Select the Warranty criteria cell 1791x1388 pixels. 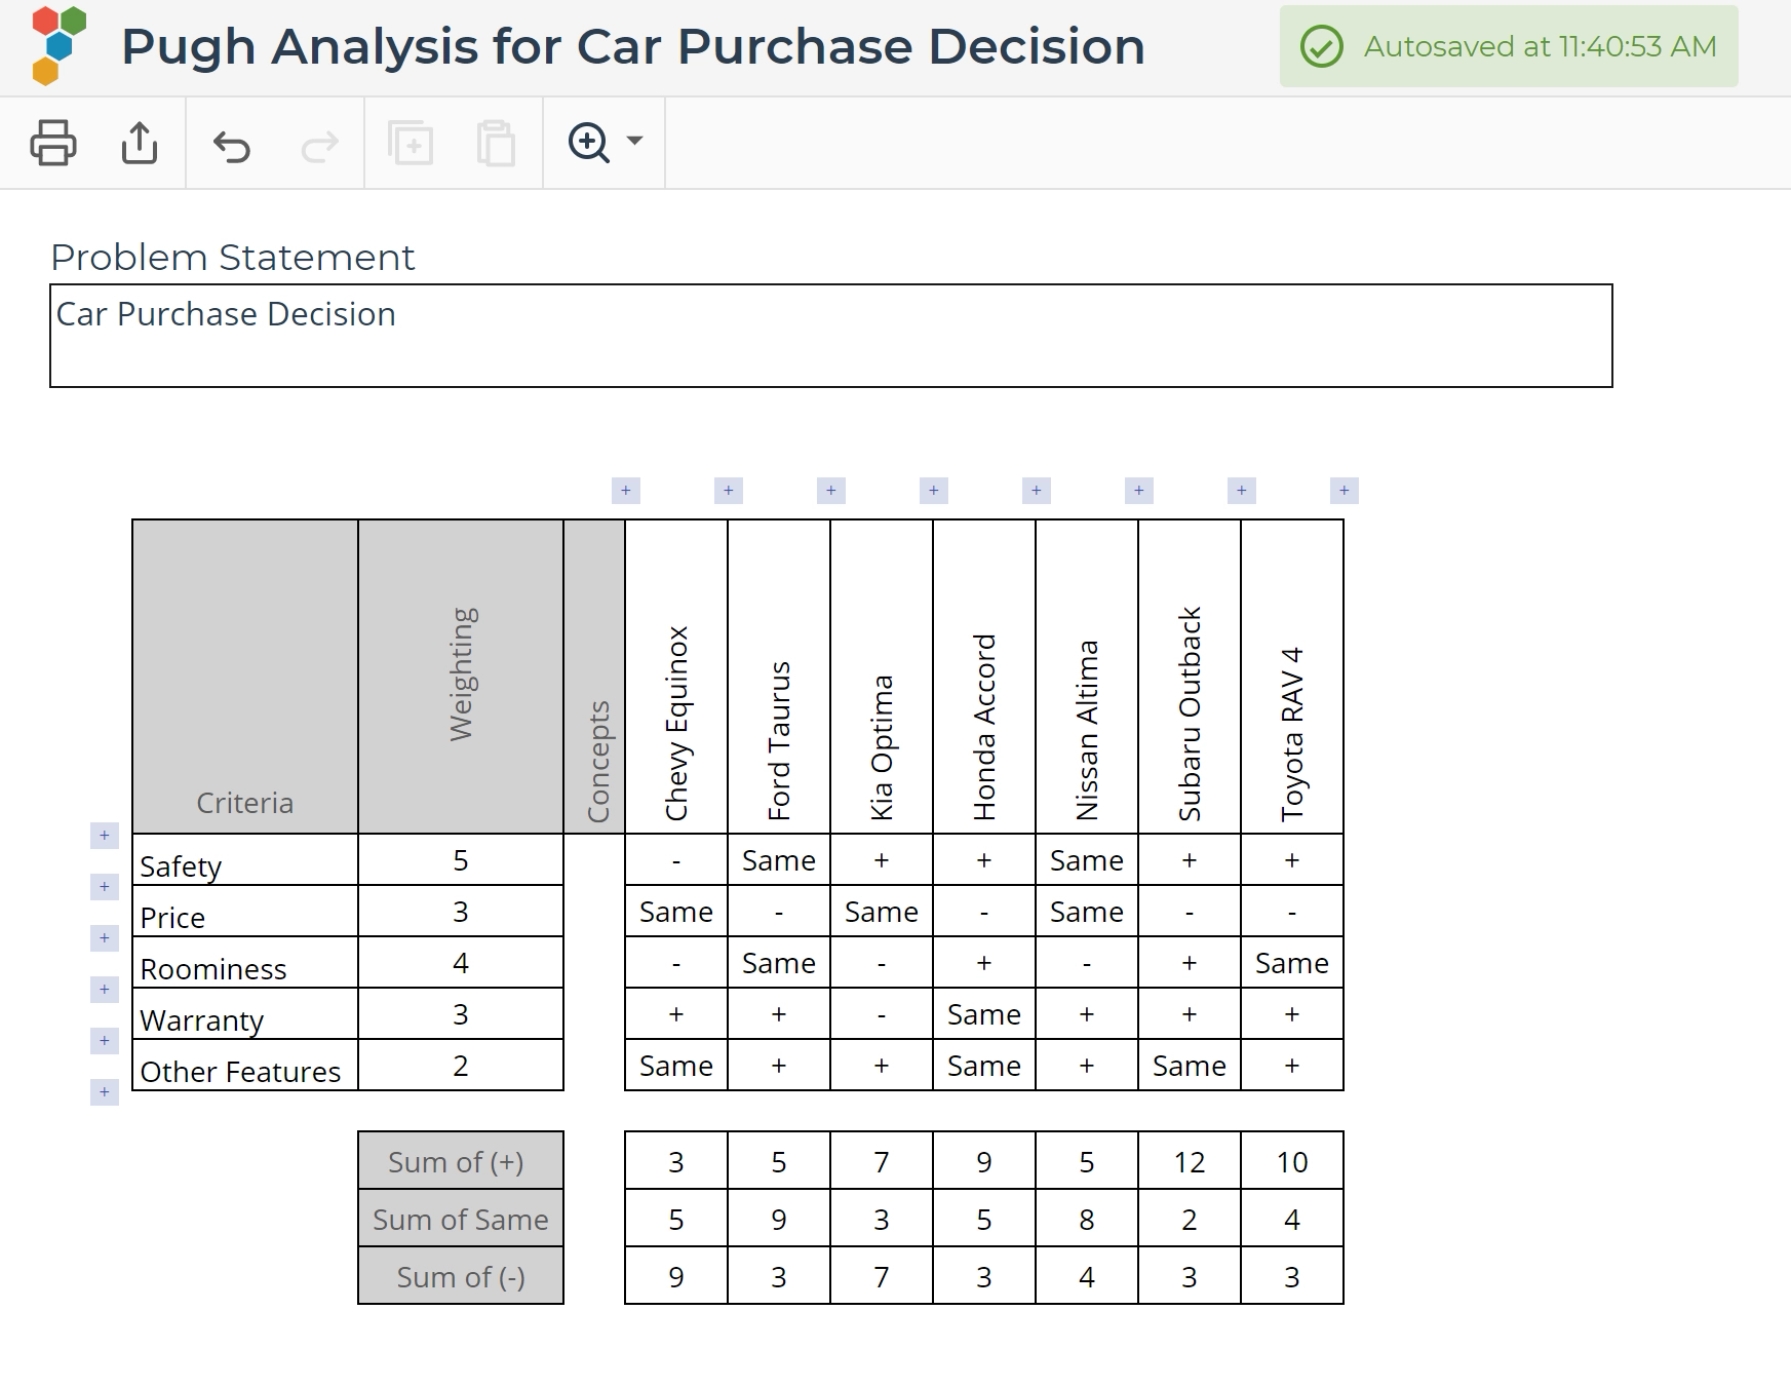[x=245, y=1014]
